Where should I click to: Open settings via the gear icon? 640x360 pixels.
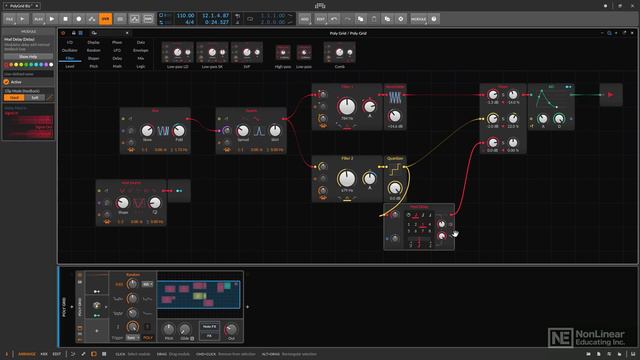coord(401,19)
